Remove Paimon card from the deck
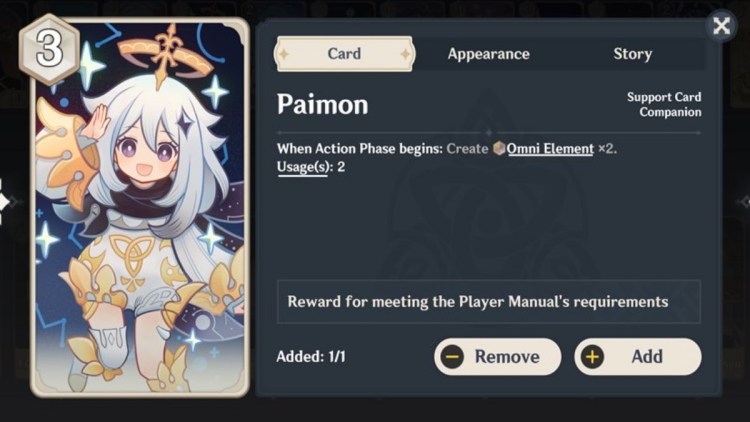 tap(497, 356)
